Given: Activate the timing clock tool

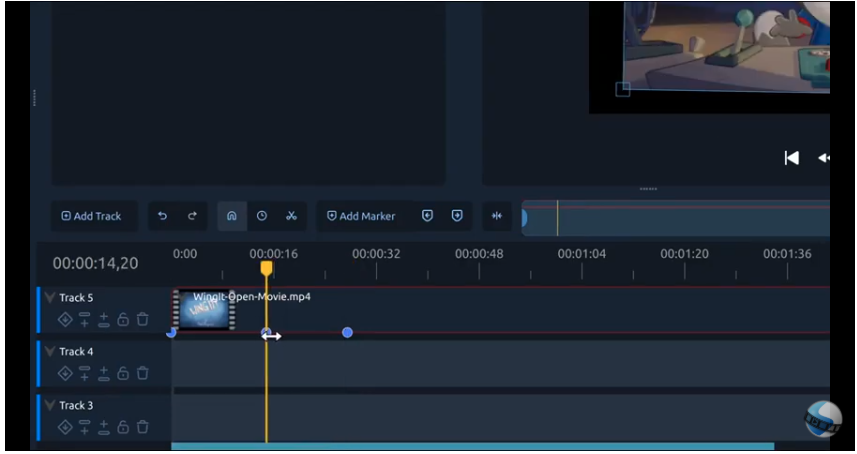Looking at the screenshot, I should 262,216.
